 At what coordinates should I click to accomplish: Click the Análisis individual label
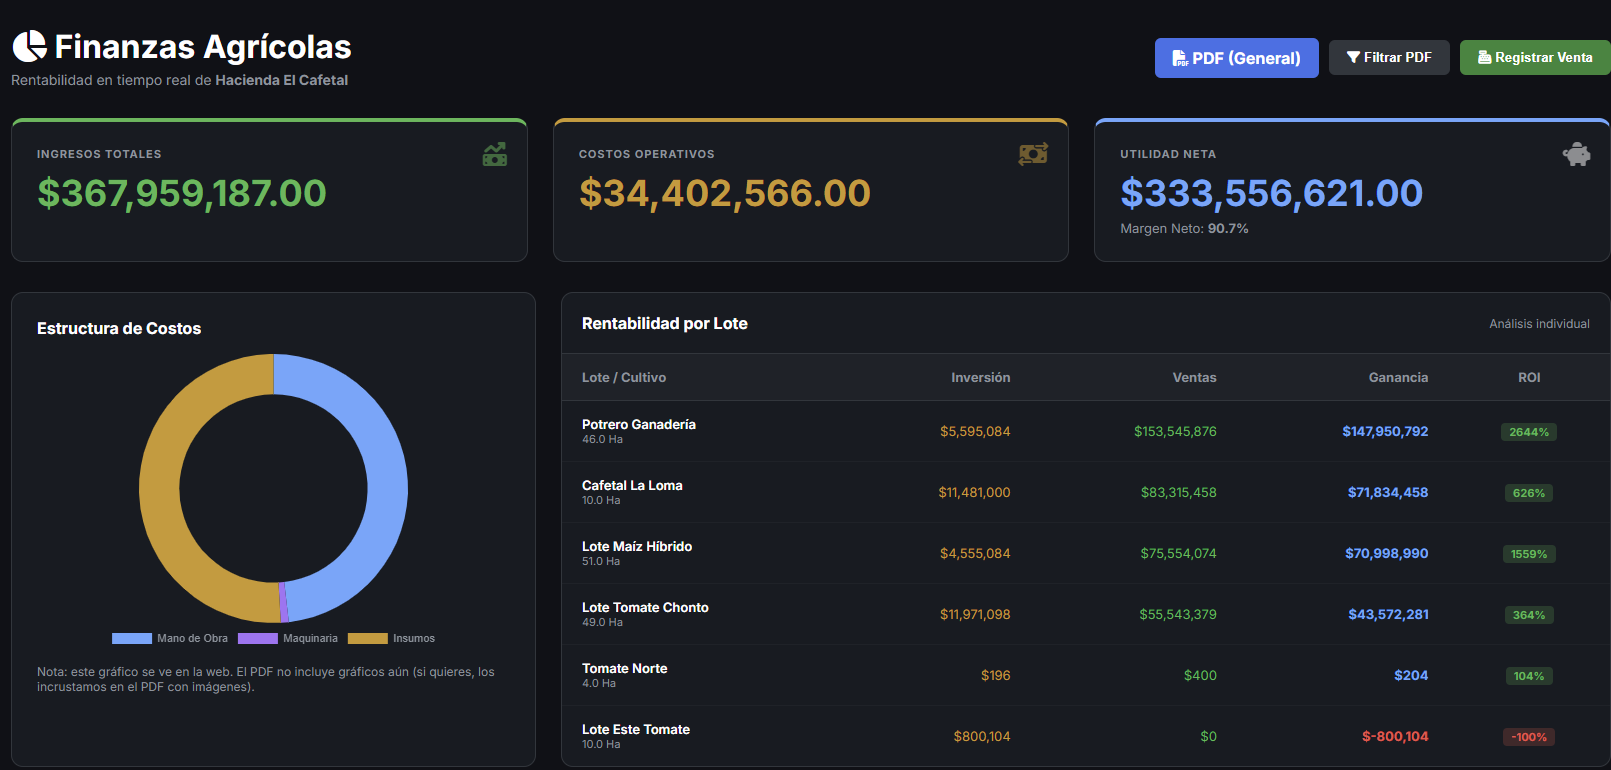click(1538, 324)
